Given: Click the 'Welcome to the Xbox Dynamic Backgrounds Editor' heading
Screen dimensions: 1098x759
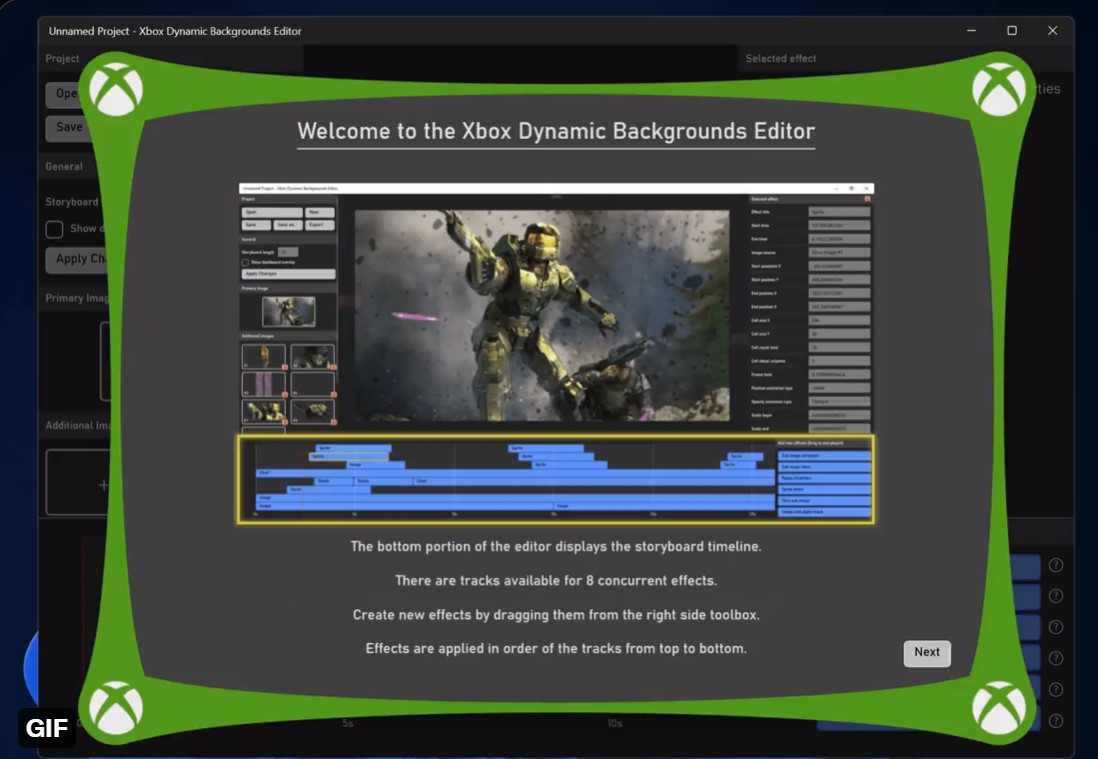Looking at the screenshot, I should (556, 131).
